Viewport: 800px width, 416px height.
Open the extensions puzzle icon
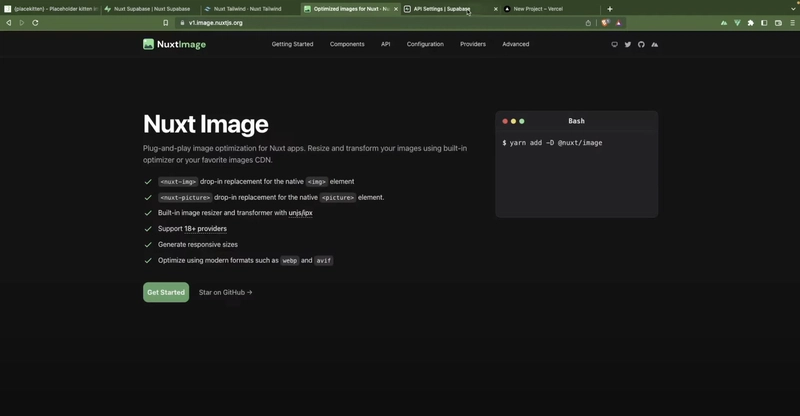pos(751,22)
